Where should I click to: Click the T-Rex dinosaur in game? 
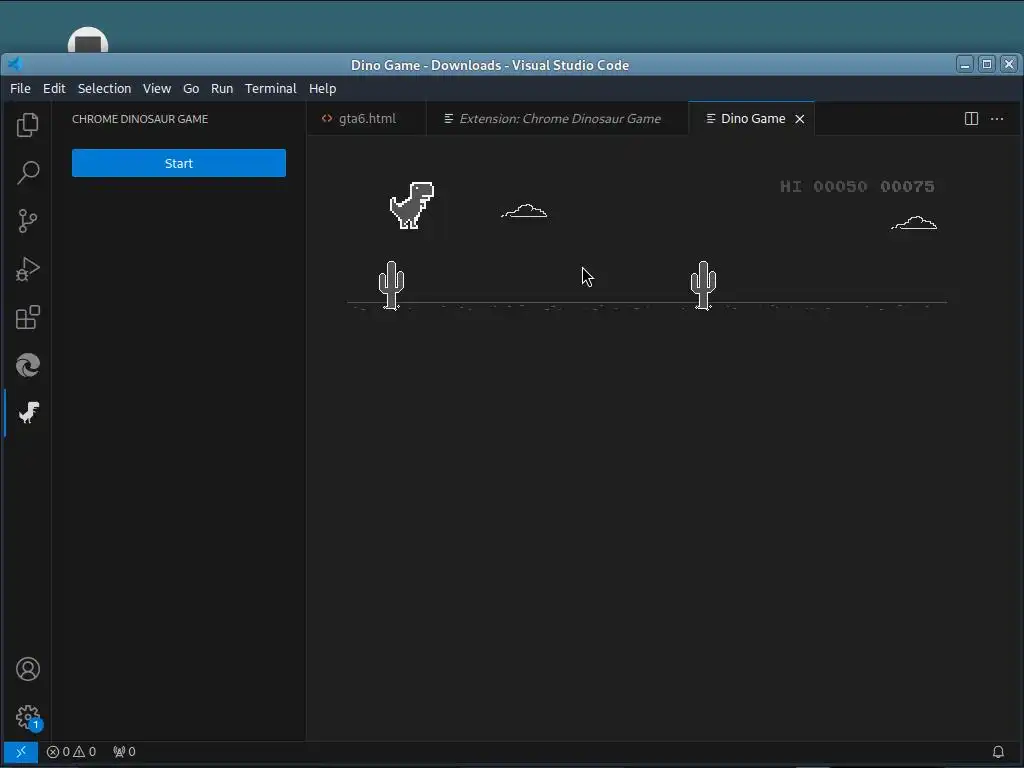coord(412,205)
